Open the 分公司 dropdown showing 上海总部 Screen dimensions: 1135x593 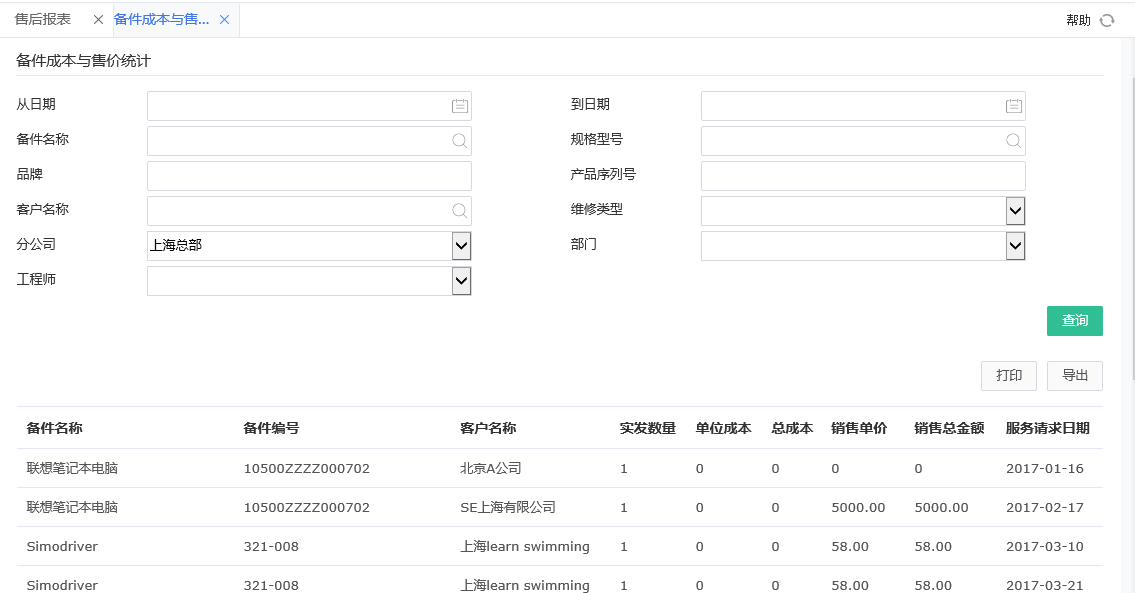coord(461,245)
